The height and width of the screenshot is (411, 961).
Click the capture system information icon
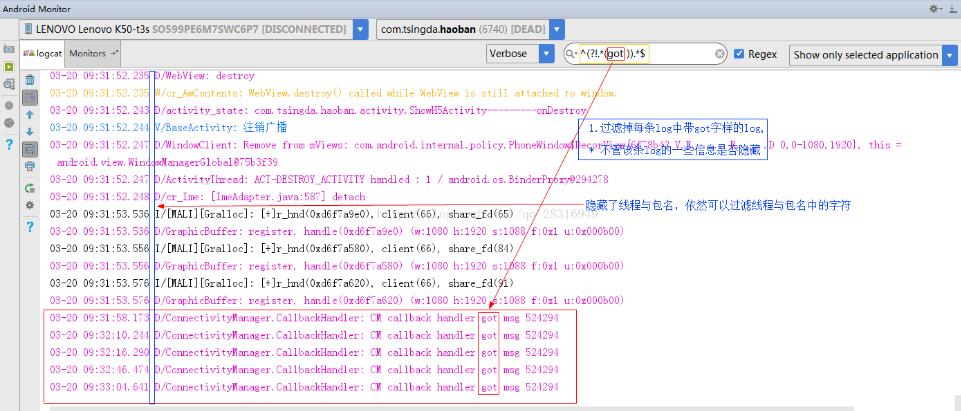coord(9,84)
